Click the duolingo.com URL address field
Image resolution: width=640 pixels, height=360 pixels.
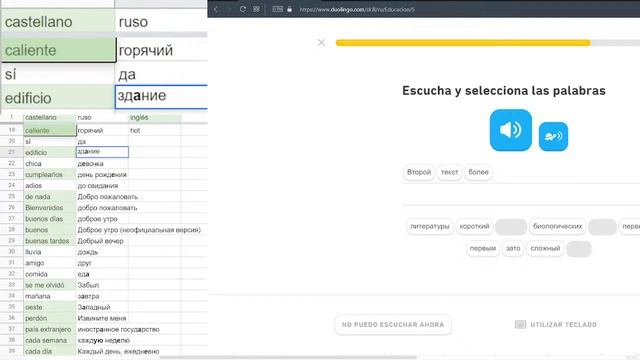click(357, 9)
